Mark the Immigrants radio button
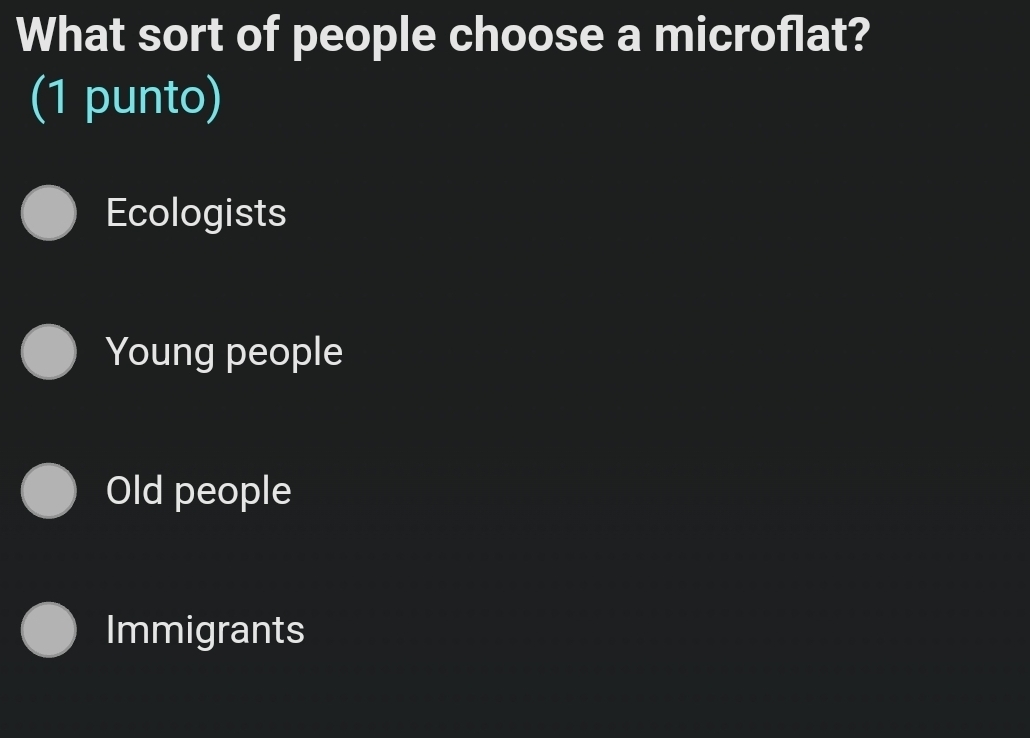This screenshot has width=1030, height=738. (x=49, y=630)
